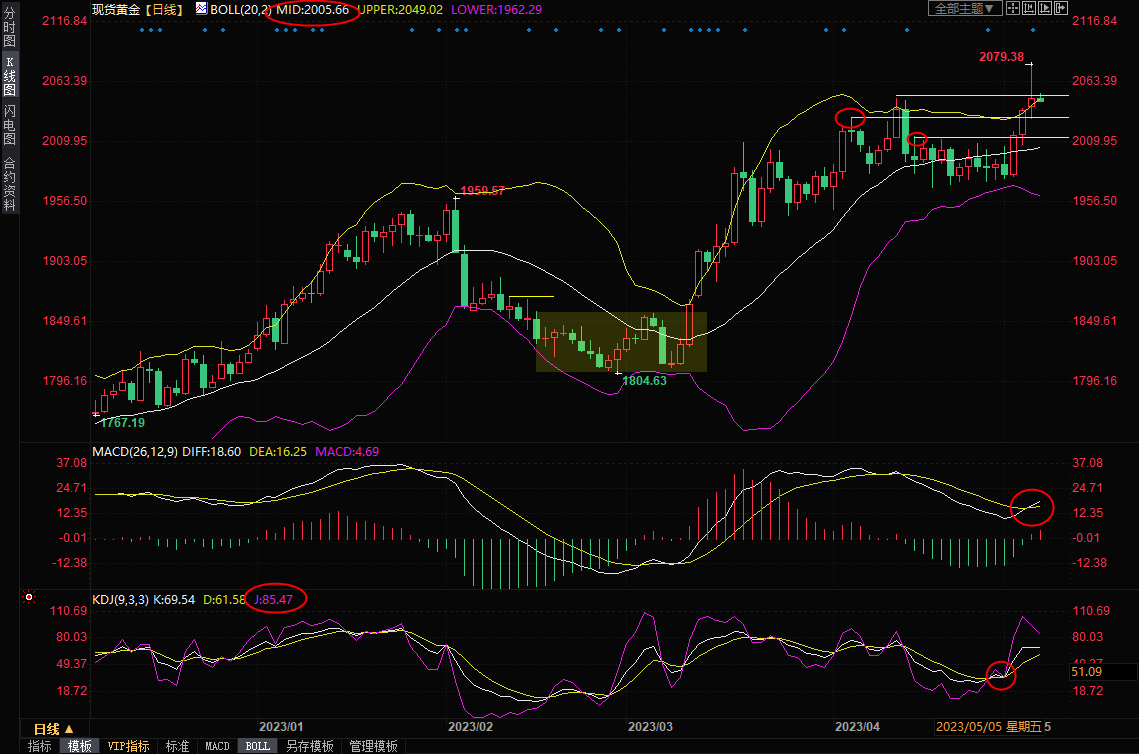Viewport: 1139px width, 754px height.
Task: Toggle the MACD template at bottom bar
Action: click(217, 746)
